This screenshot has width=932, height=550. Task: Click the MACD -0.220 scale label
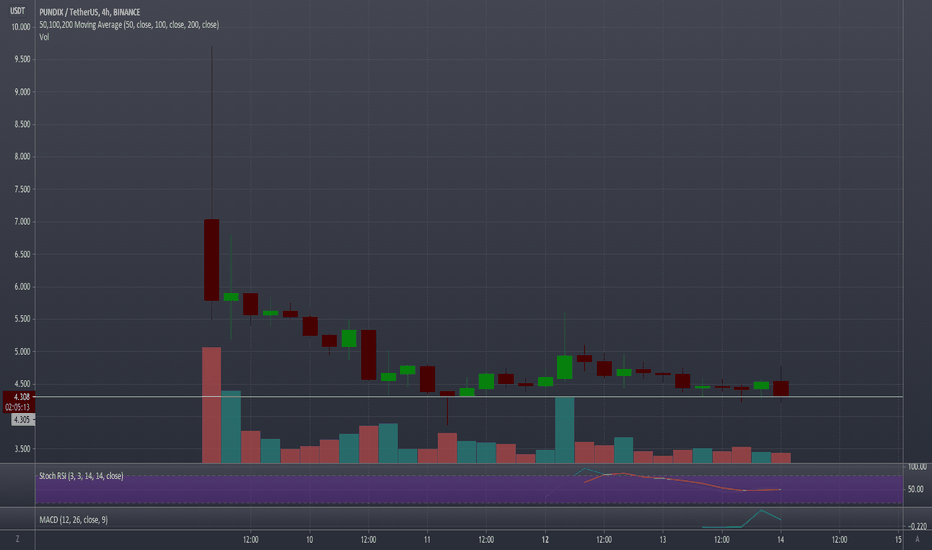(x=918, y=526)
